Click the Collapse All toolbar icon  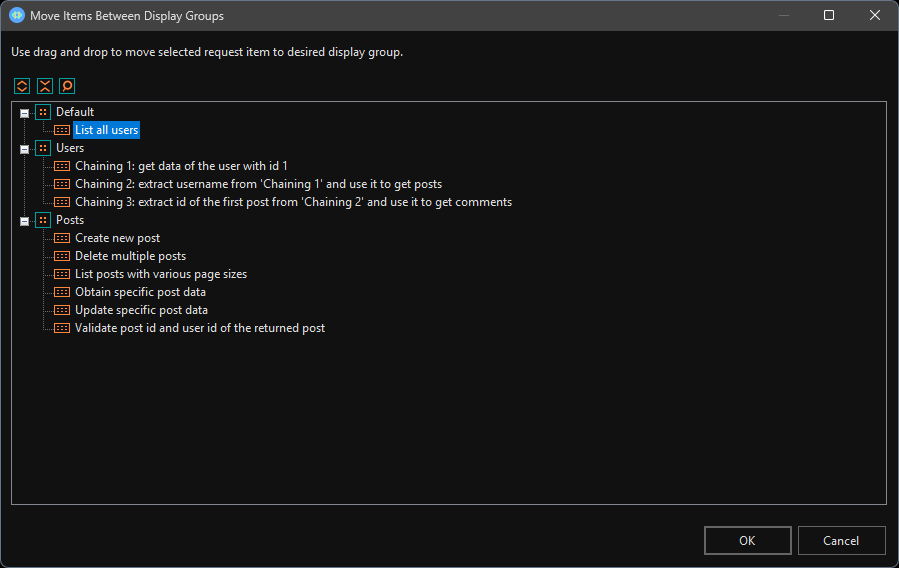(45, 86)
